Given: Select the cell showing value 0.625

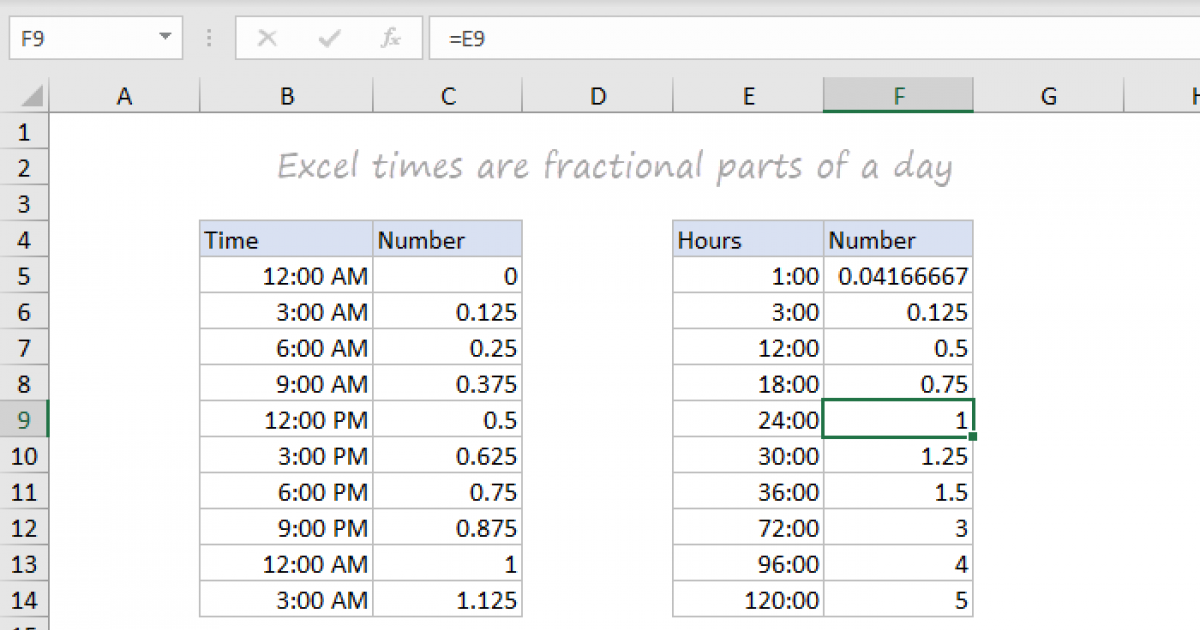Looking at the screenshot, I should (x=447, y=455).
